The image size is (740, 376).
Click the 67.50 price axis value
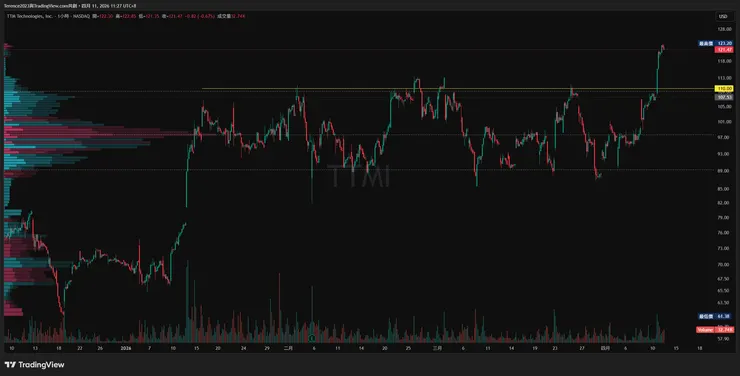tap(724, 278)
